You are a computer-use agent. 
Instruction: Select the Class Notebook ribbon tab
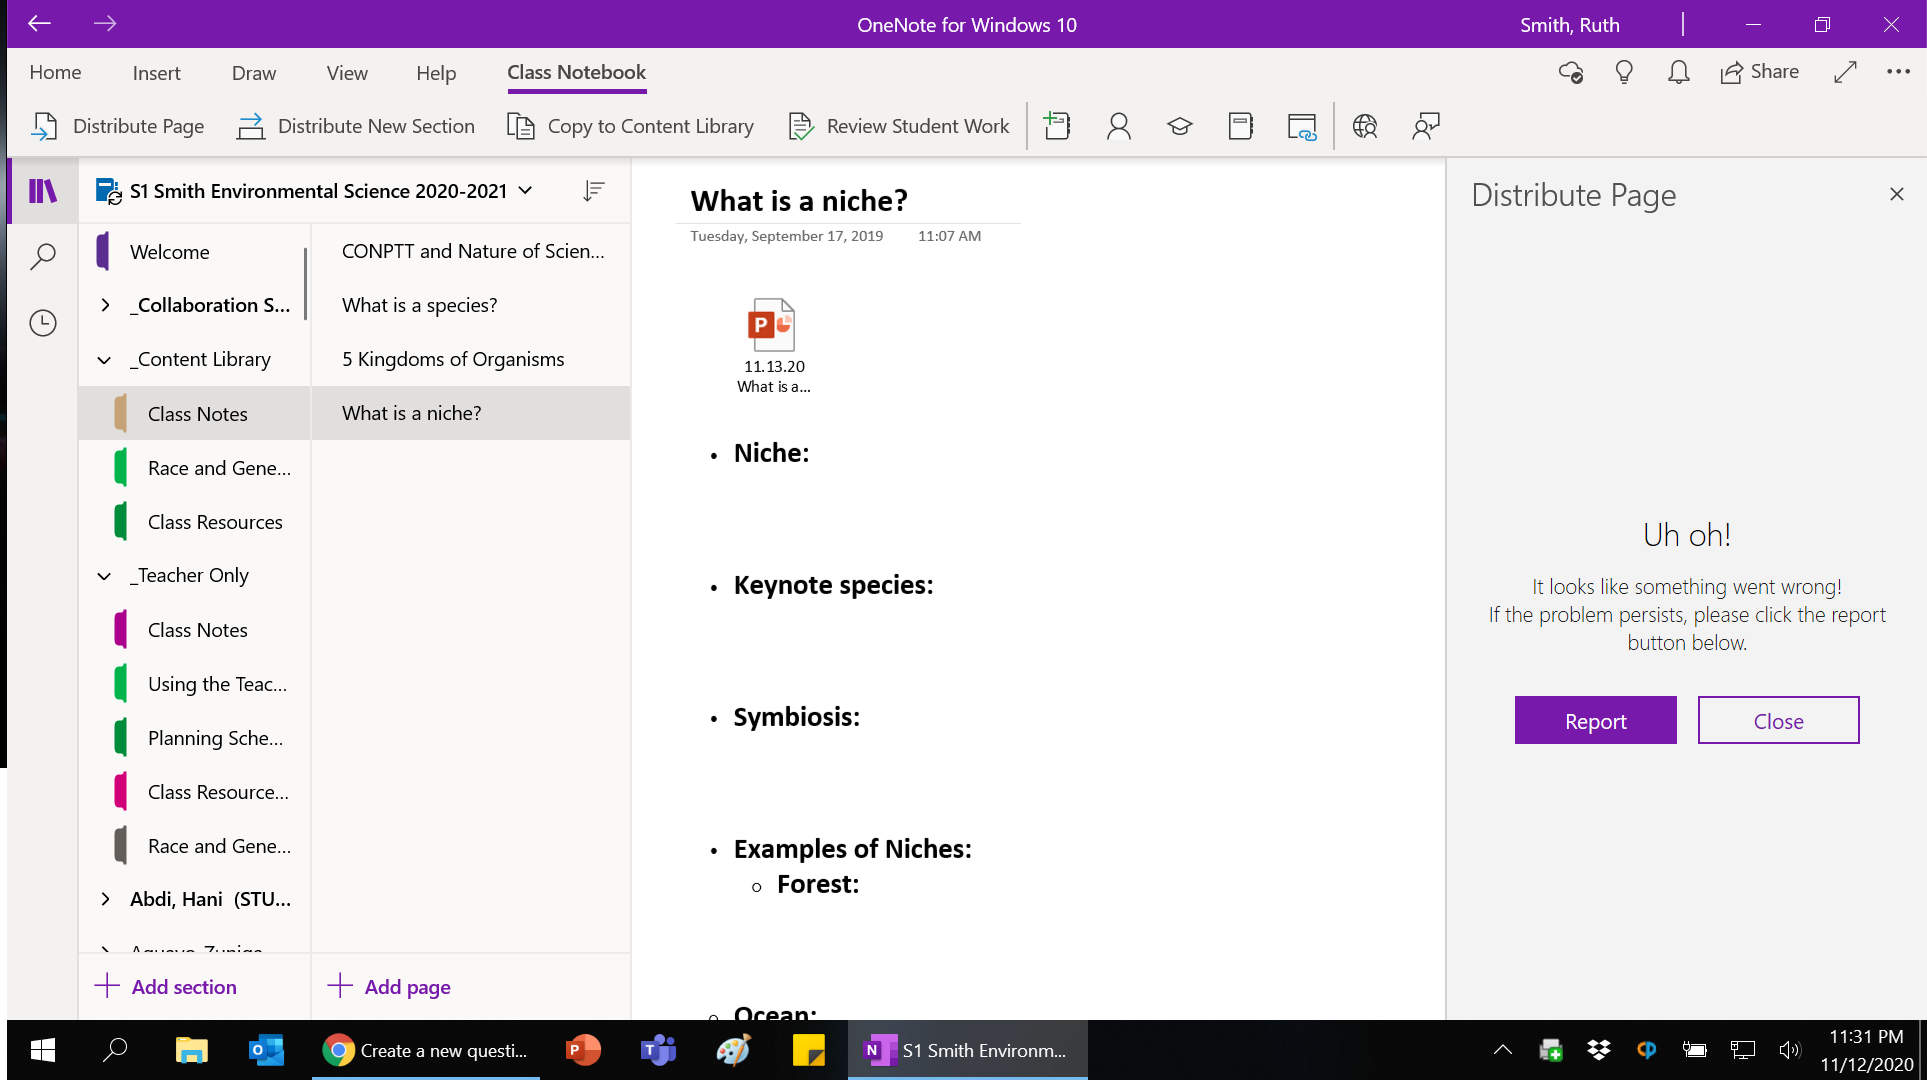[577, 71]
